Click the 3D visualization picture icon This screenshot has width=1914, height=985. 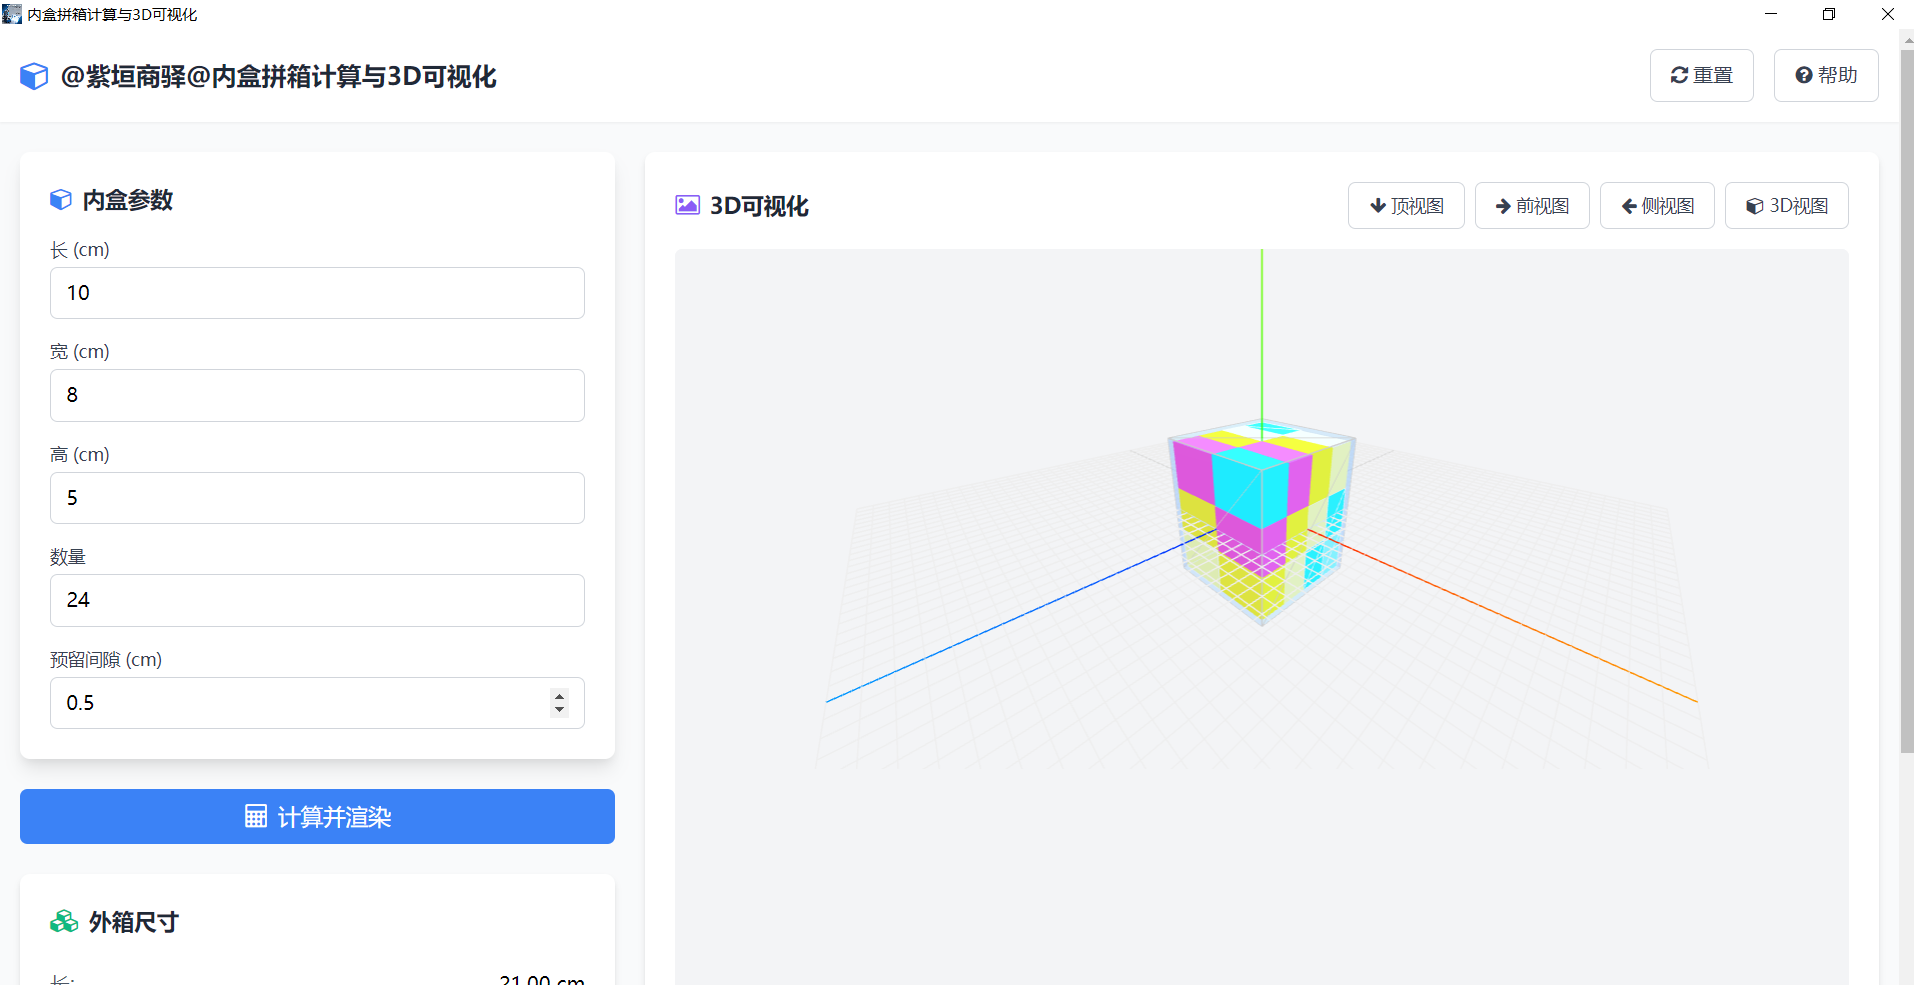coord(687,206)
